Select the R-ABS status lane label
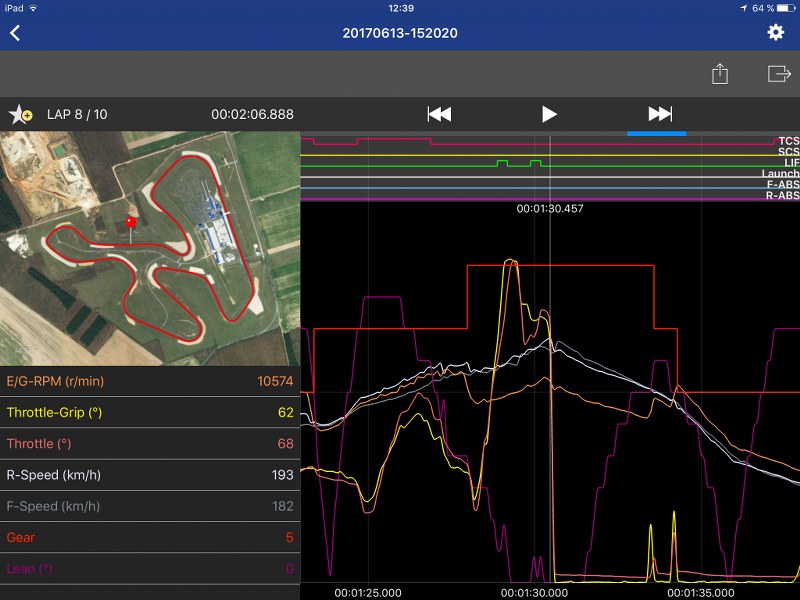 pos(783,195)
